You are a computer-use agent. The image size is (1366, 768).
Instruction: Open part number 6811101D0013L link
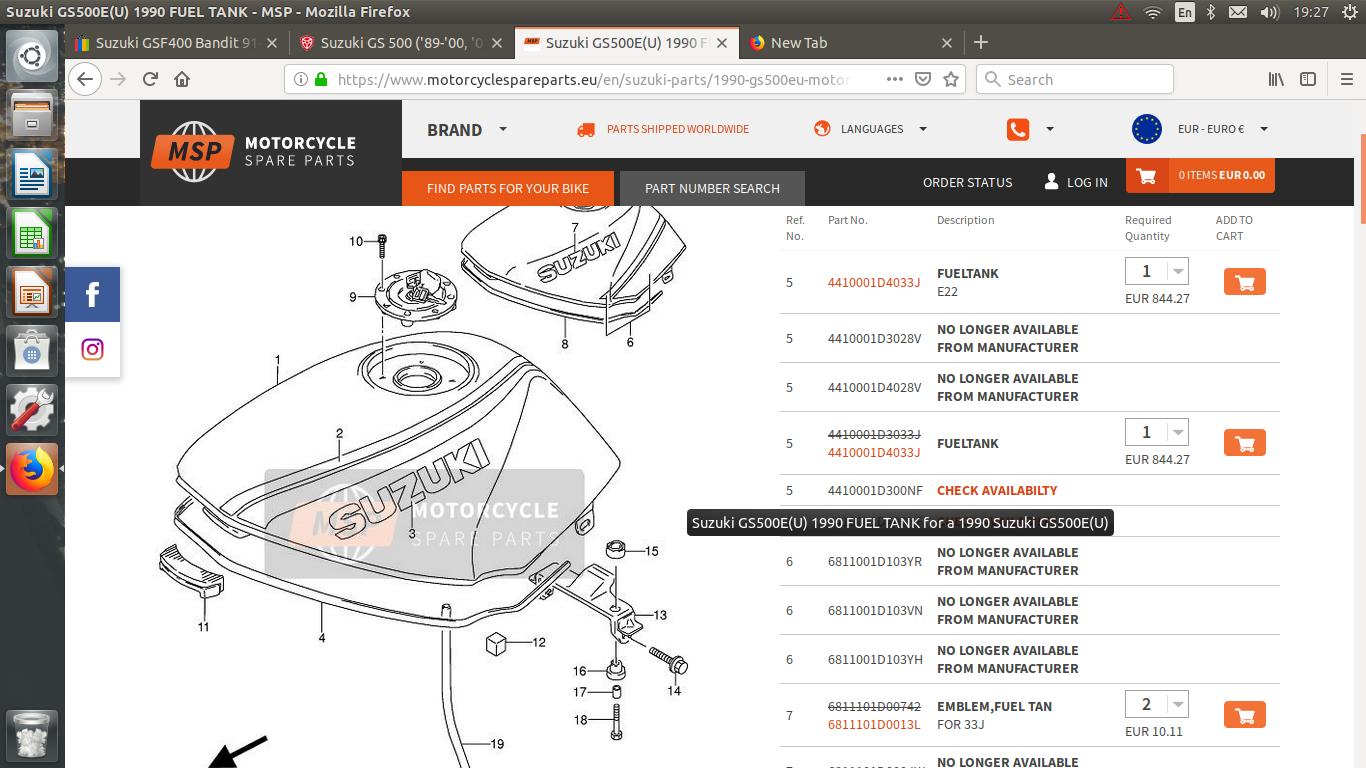point(874,724)
